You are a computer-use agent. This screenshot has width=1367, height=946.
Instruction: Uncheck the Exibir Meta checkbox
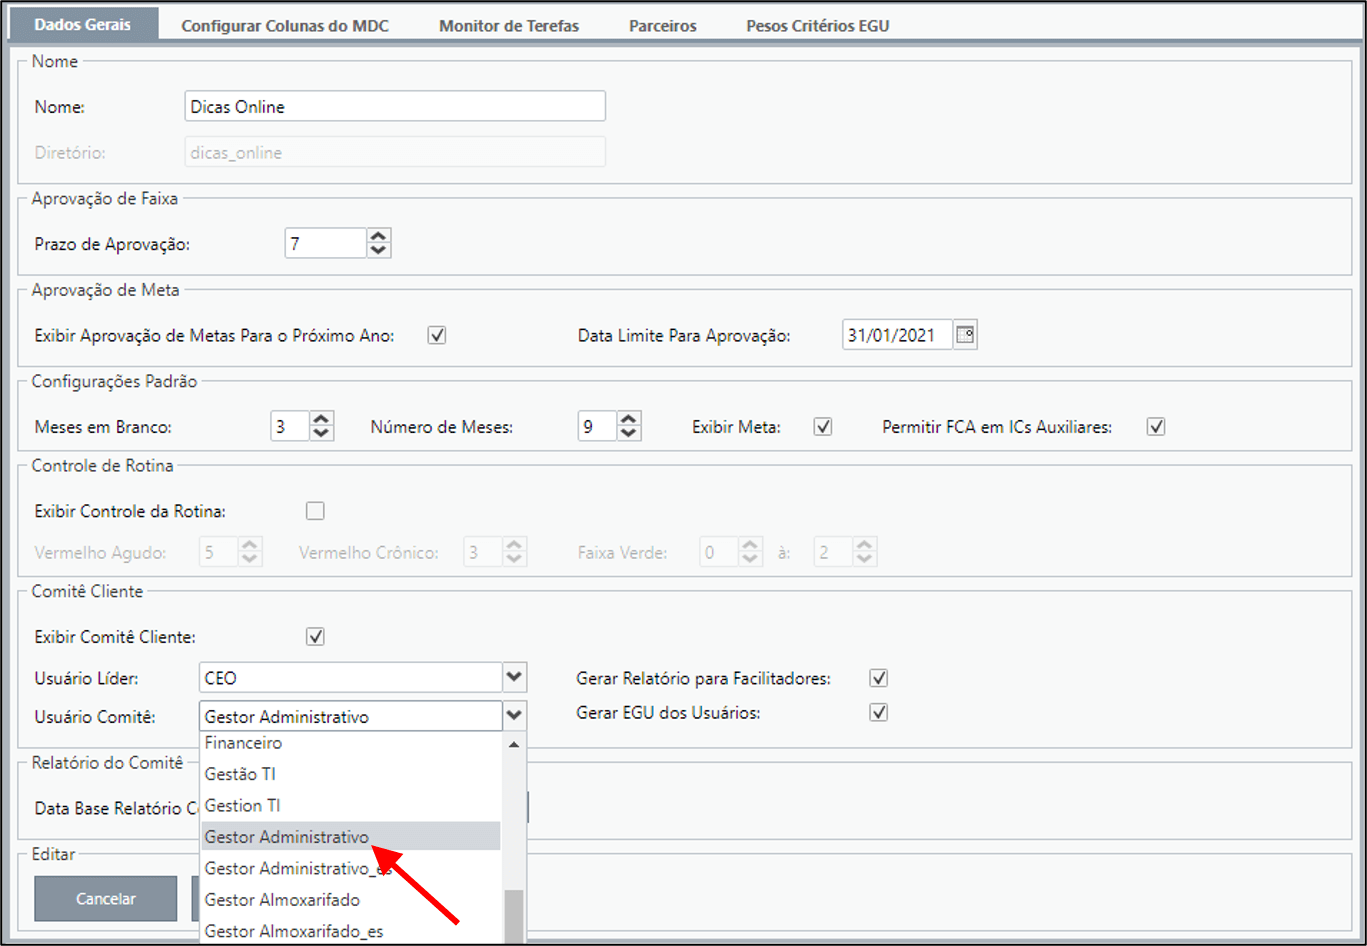tap(823, 427)
